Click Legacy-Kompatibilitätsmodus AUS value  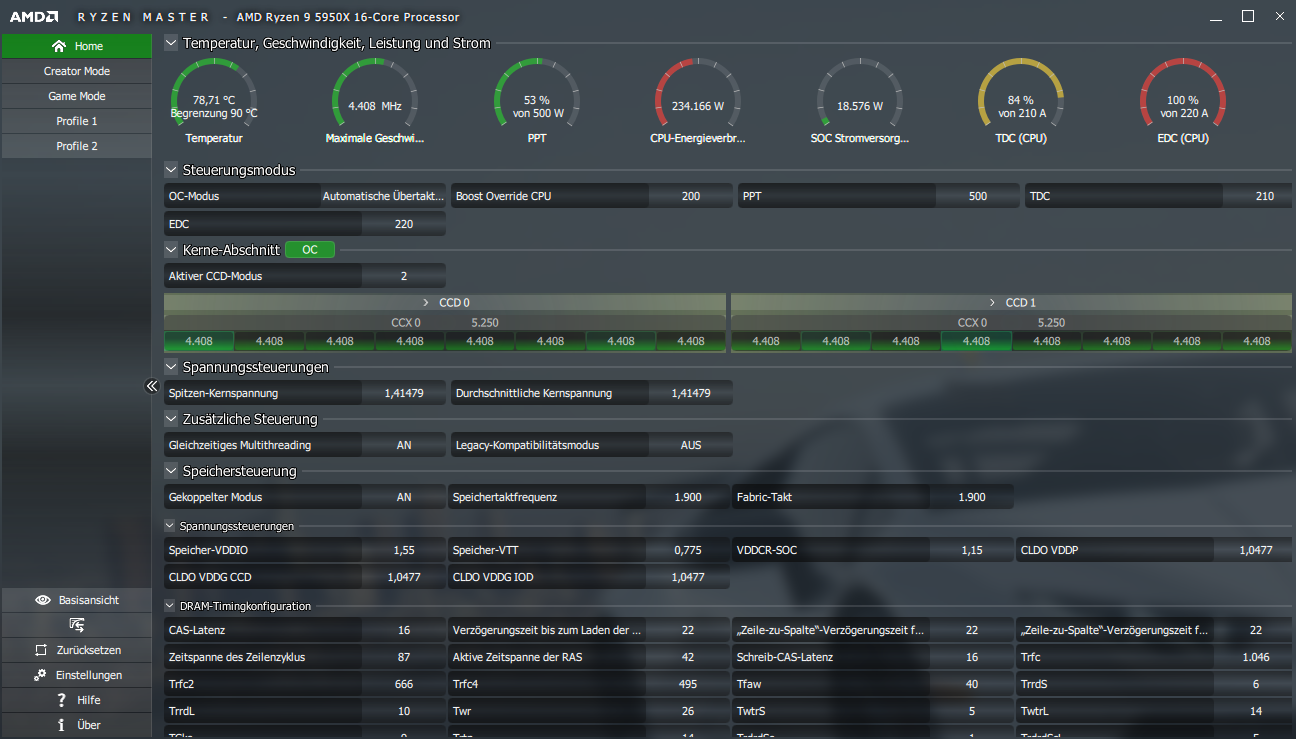(691, 445)
